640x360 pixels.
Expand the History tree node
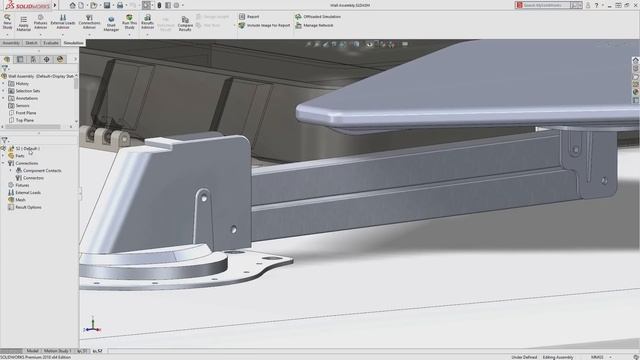[3, 84]
